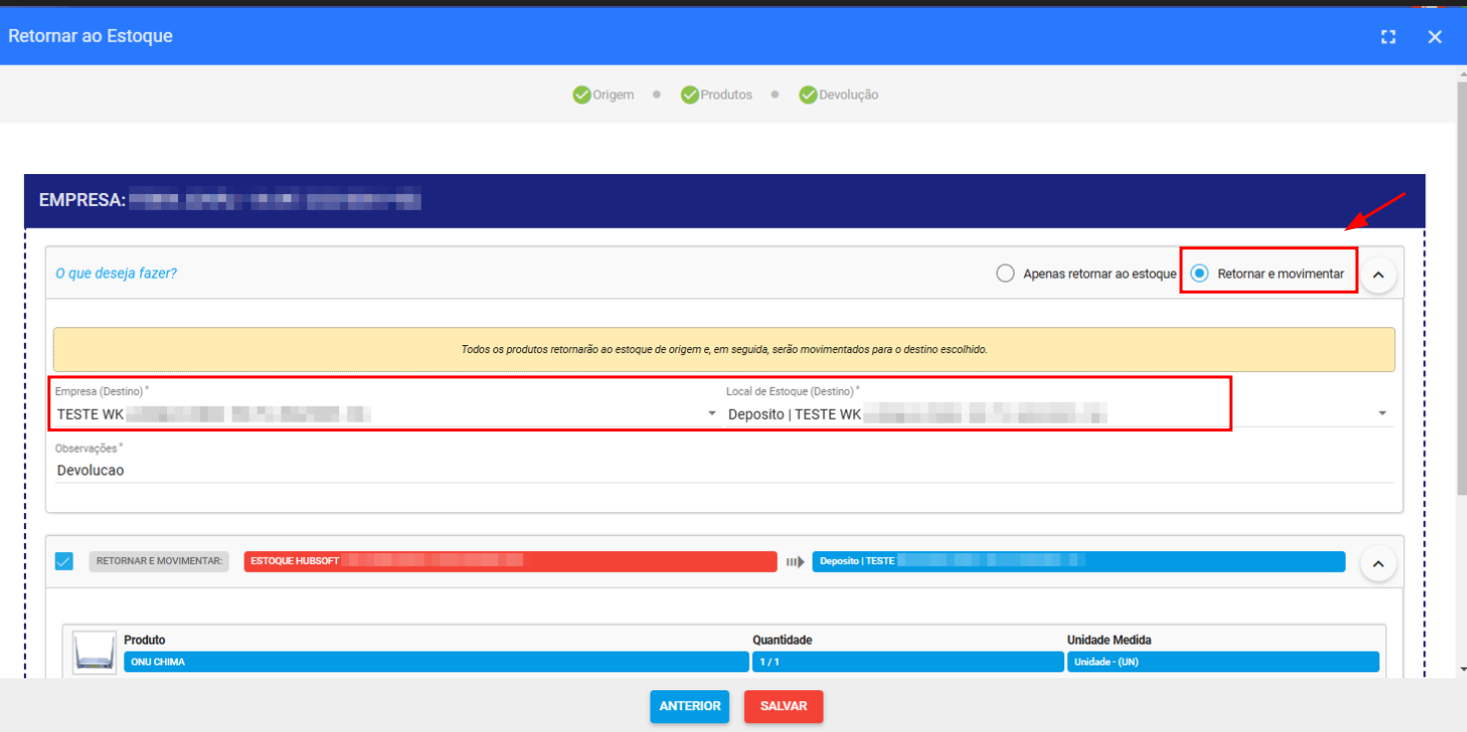Click the Devolução step checkmark icon

click(x=808, y=95)
